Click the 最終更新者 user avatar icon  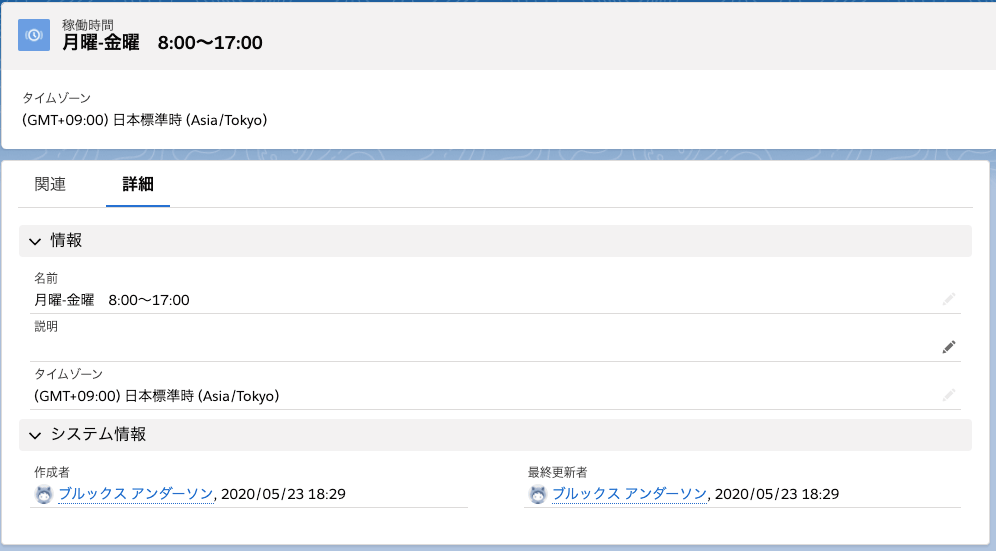[537, 494]
